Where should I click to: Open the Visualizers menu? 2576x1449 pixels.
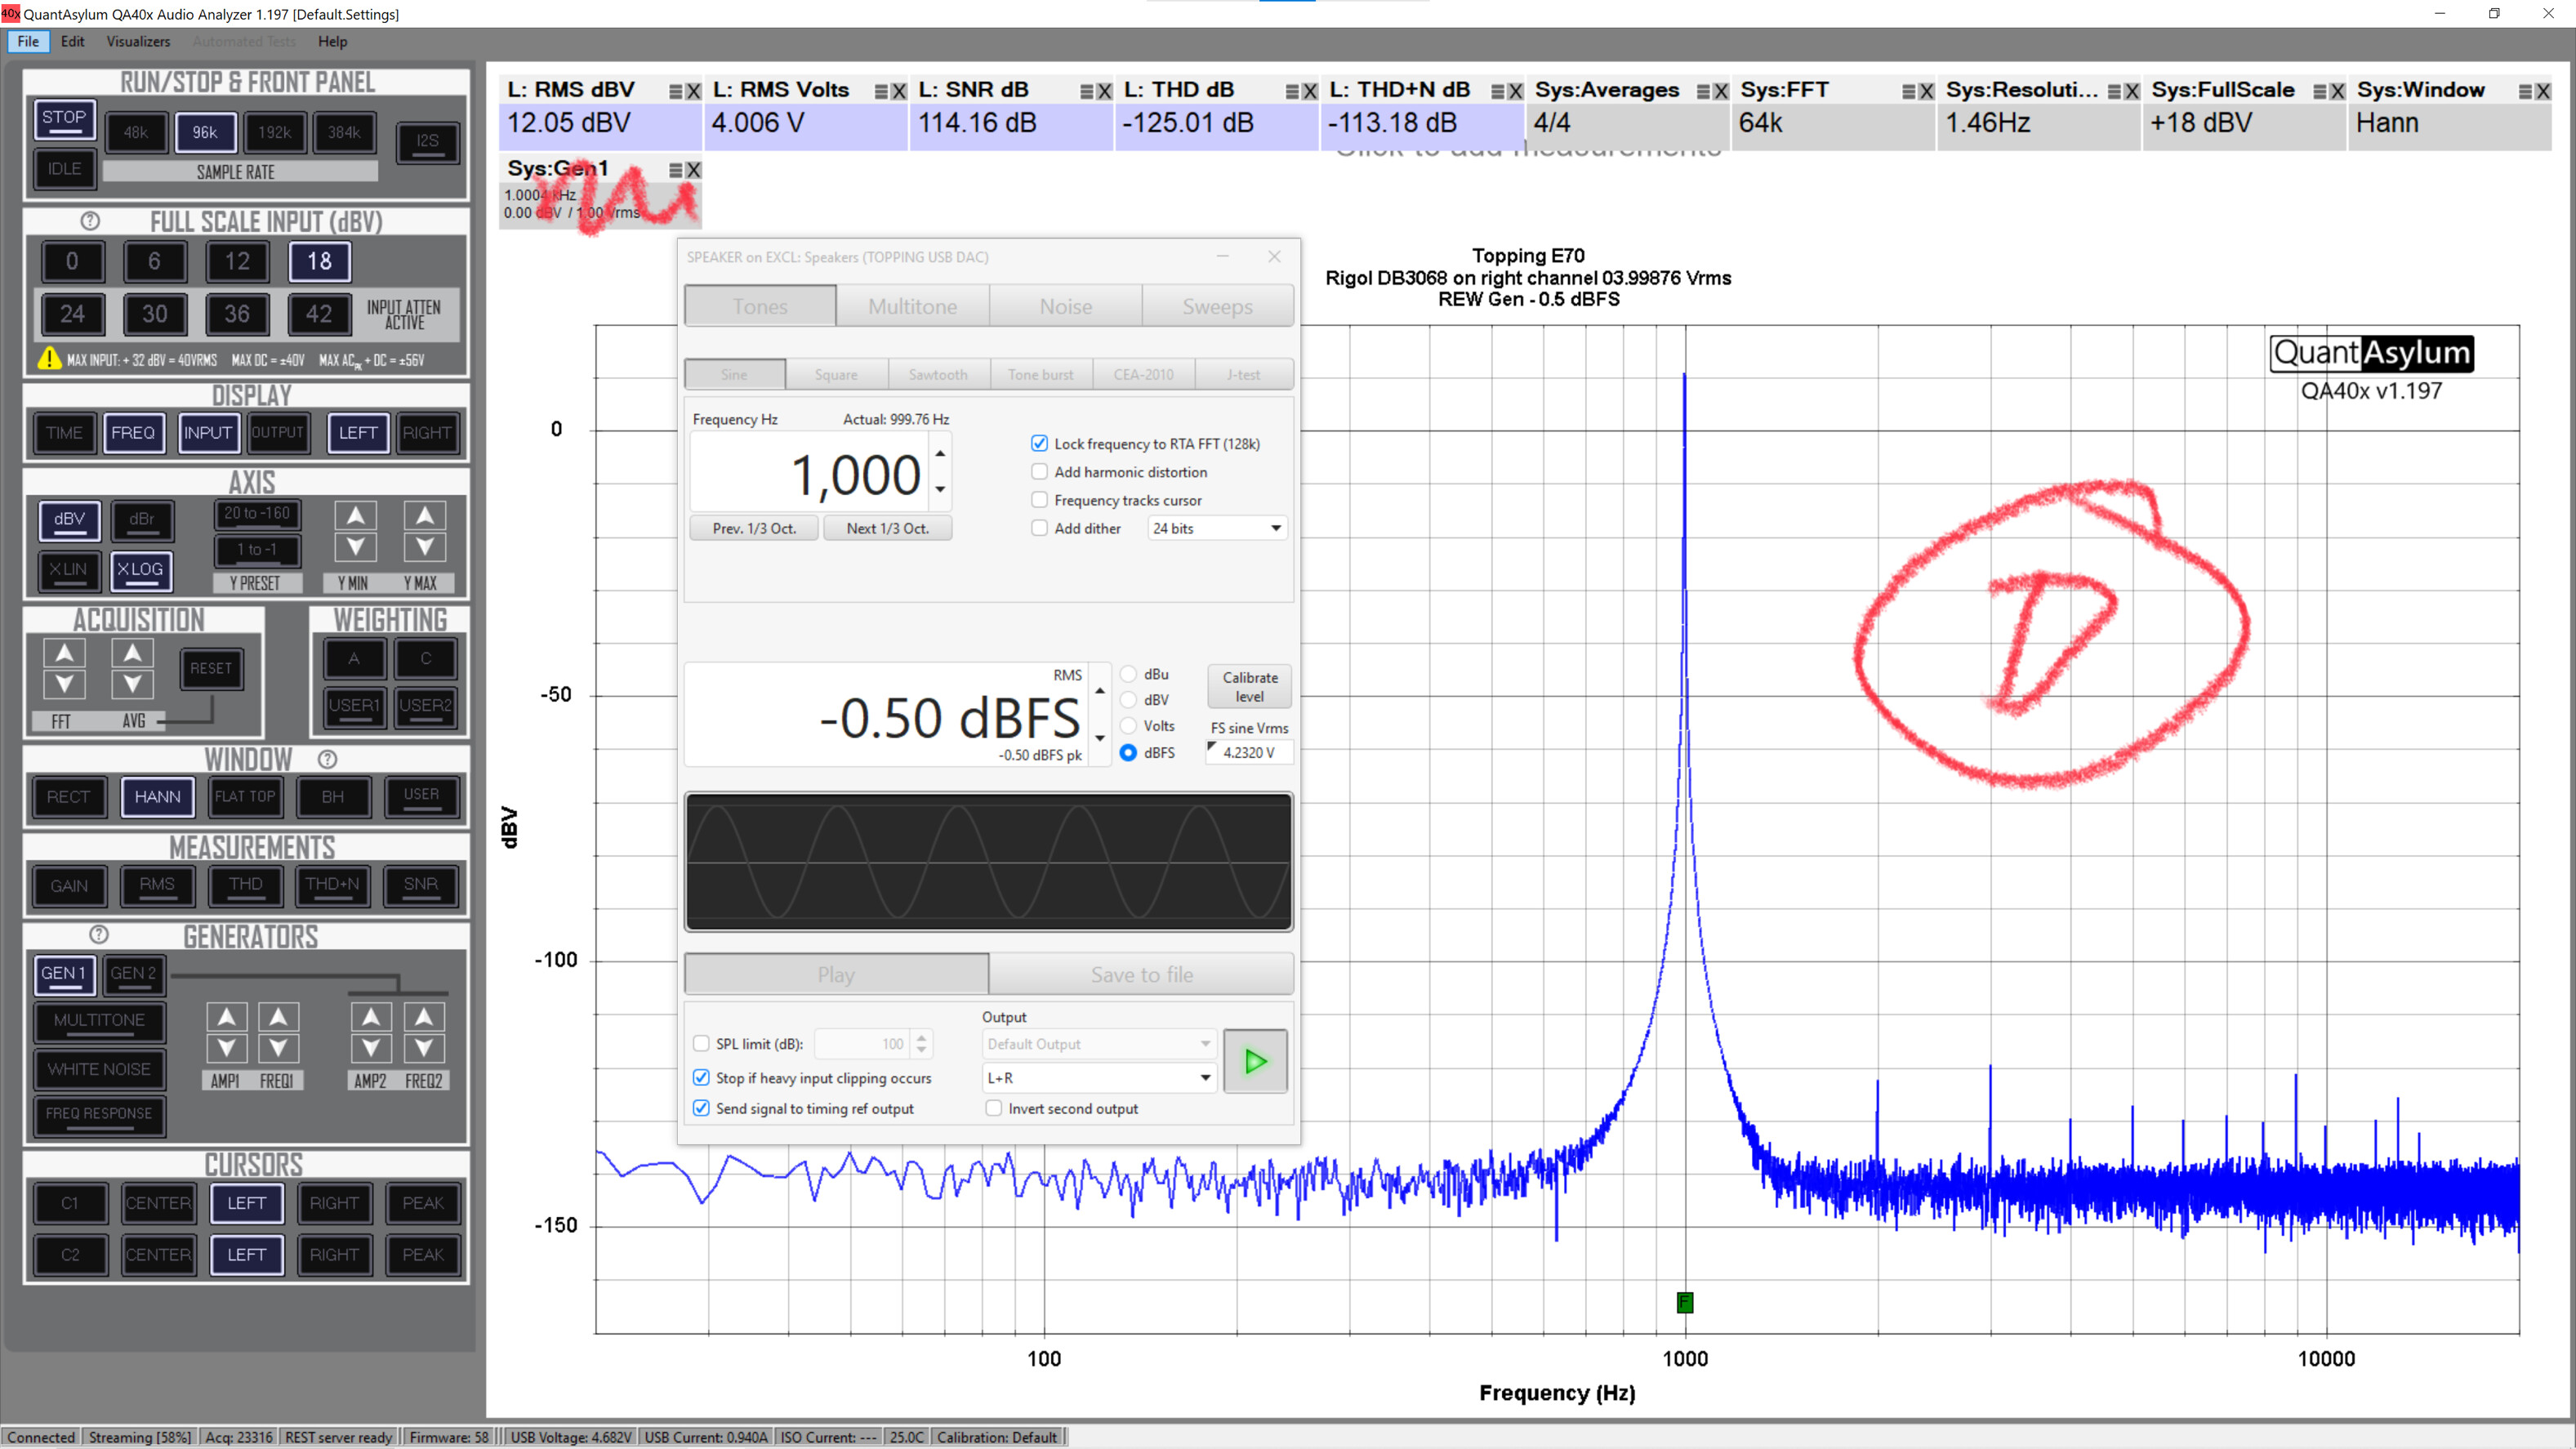(x=138, y=41)
